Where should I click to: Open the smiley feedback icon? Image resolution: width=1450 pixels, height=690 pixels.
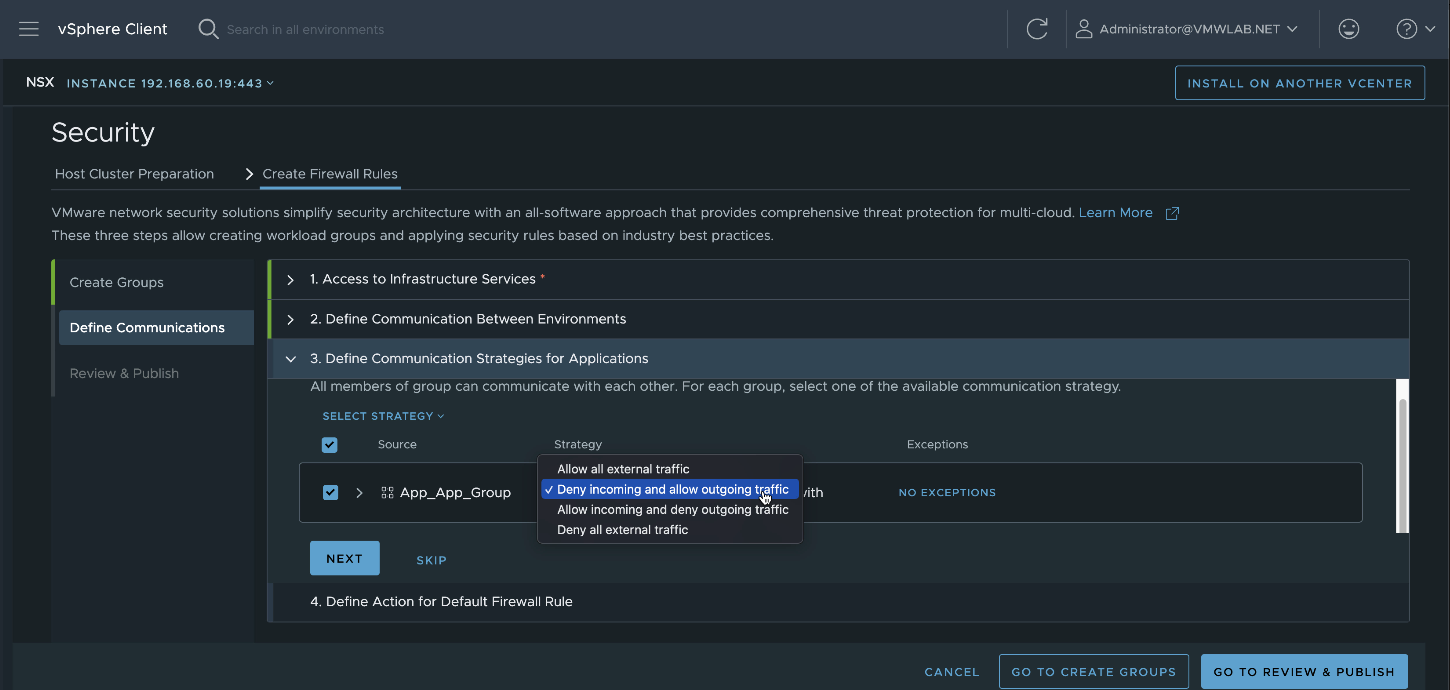pos(1349,29)
